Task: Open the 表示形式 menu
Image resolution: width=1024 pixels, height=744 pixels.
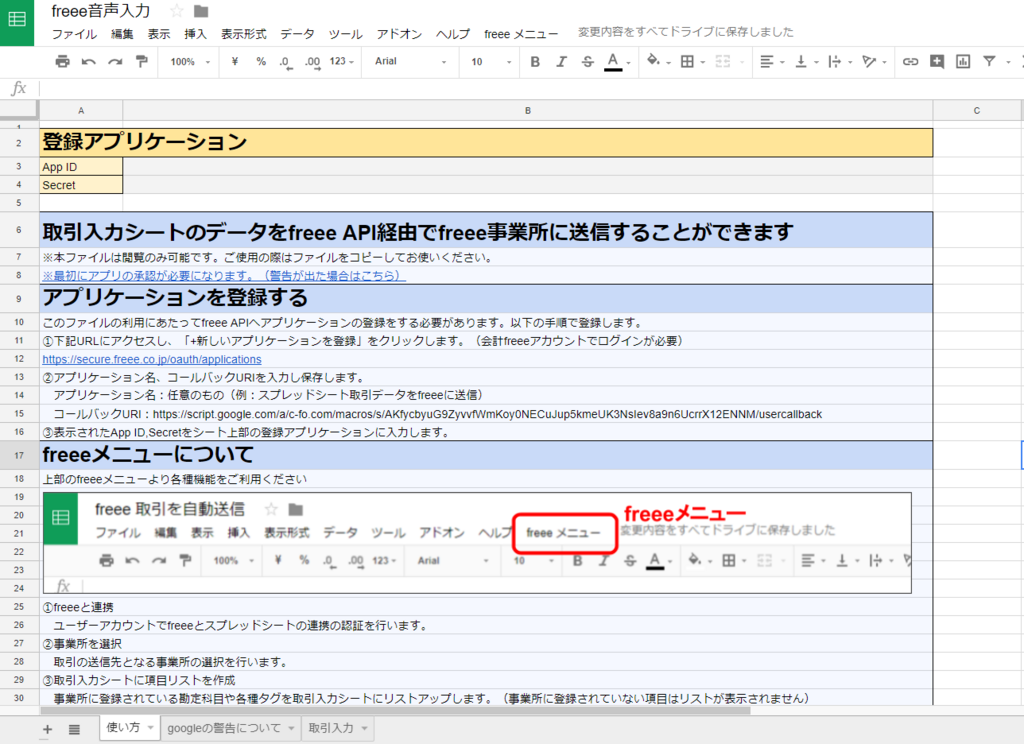Action: click(x=244, y=34)
